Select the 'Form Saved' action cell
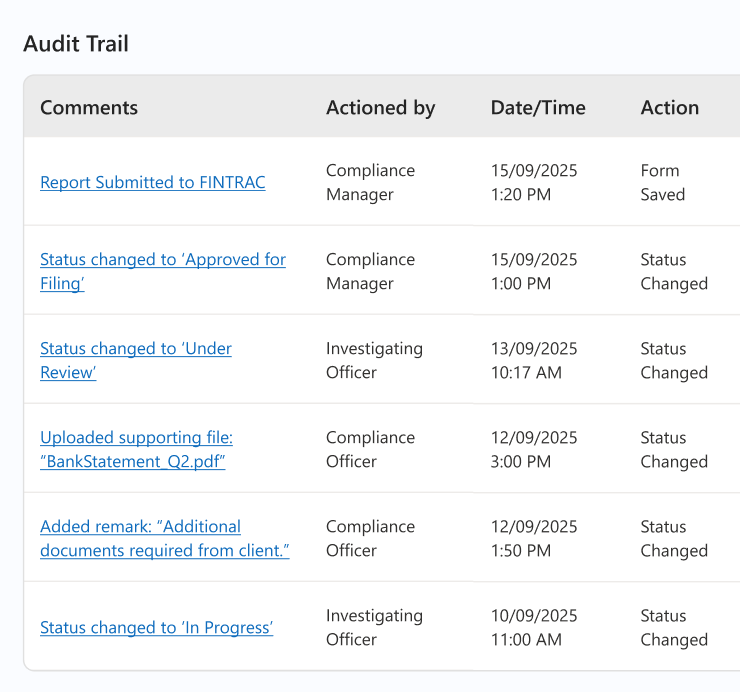The image size is (740, 692). 662,183
